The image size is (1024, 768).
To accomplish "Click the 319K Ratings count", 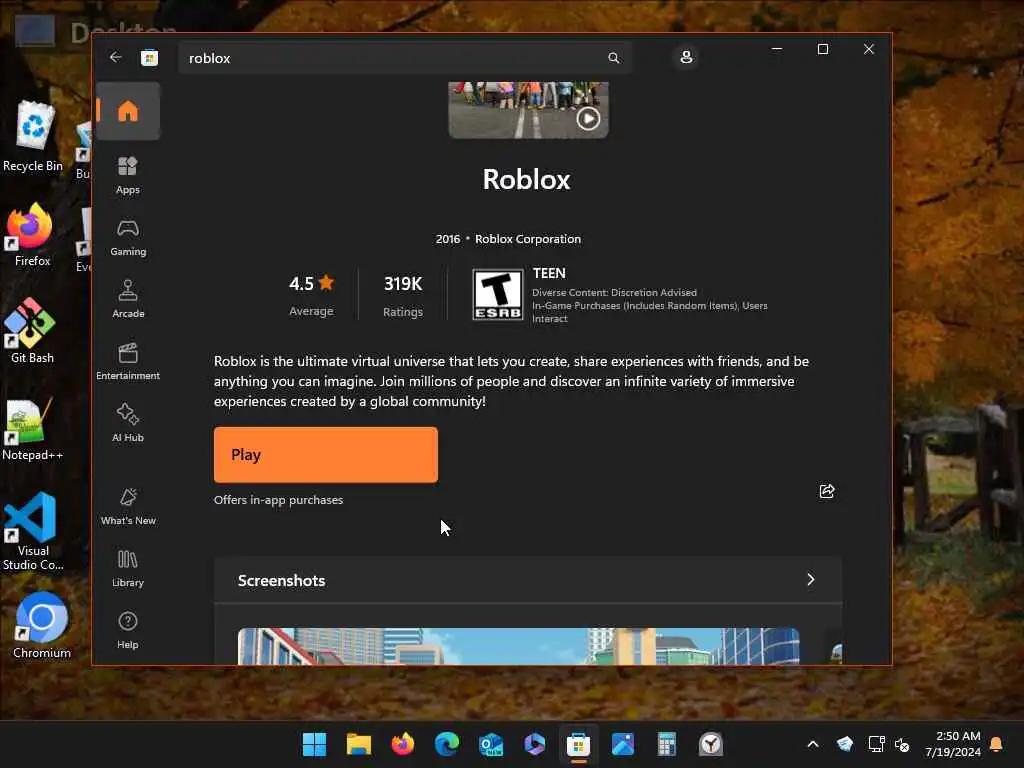I will 403,295.
